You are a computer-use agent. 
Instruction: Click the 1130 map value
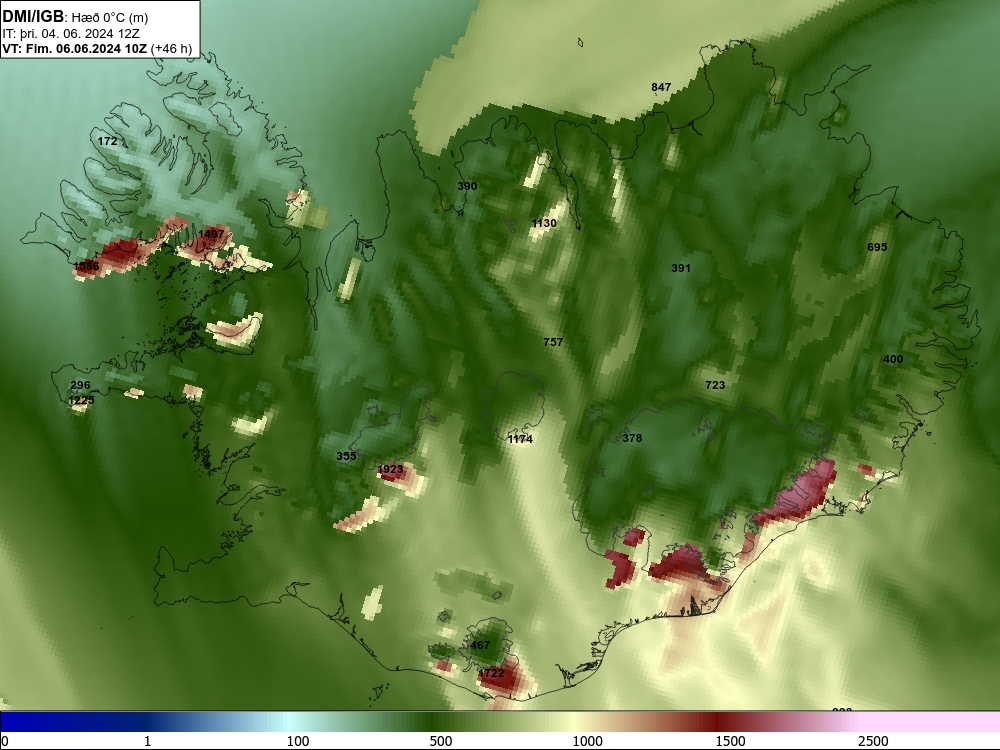click(544, 223)
